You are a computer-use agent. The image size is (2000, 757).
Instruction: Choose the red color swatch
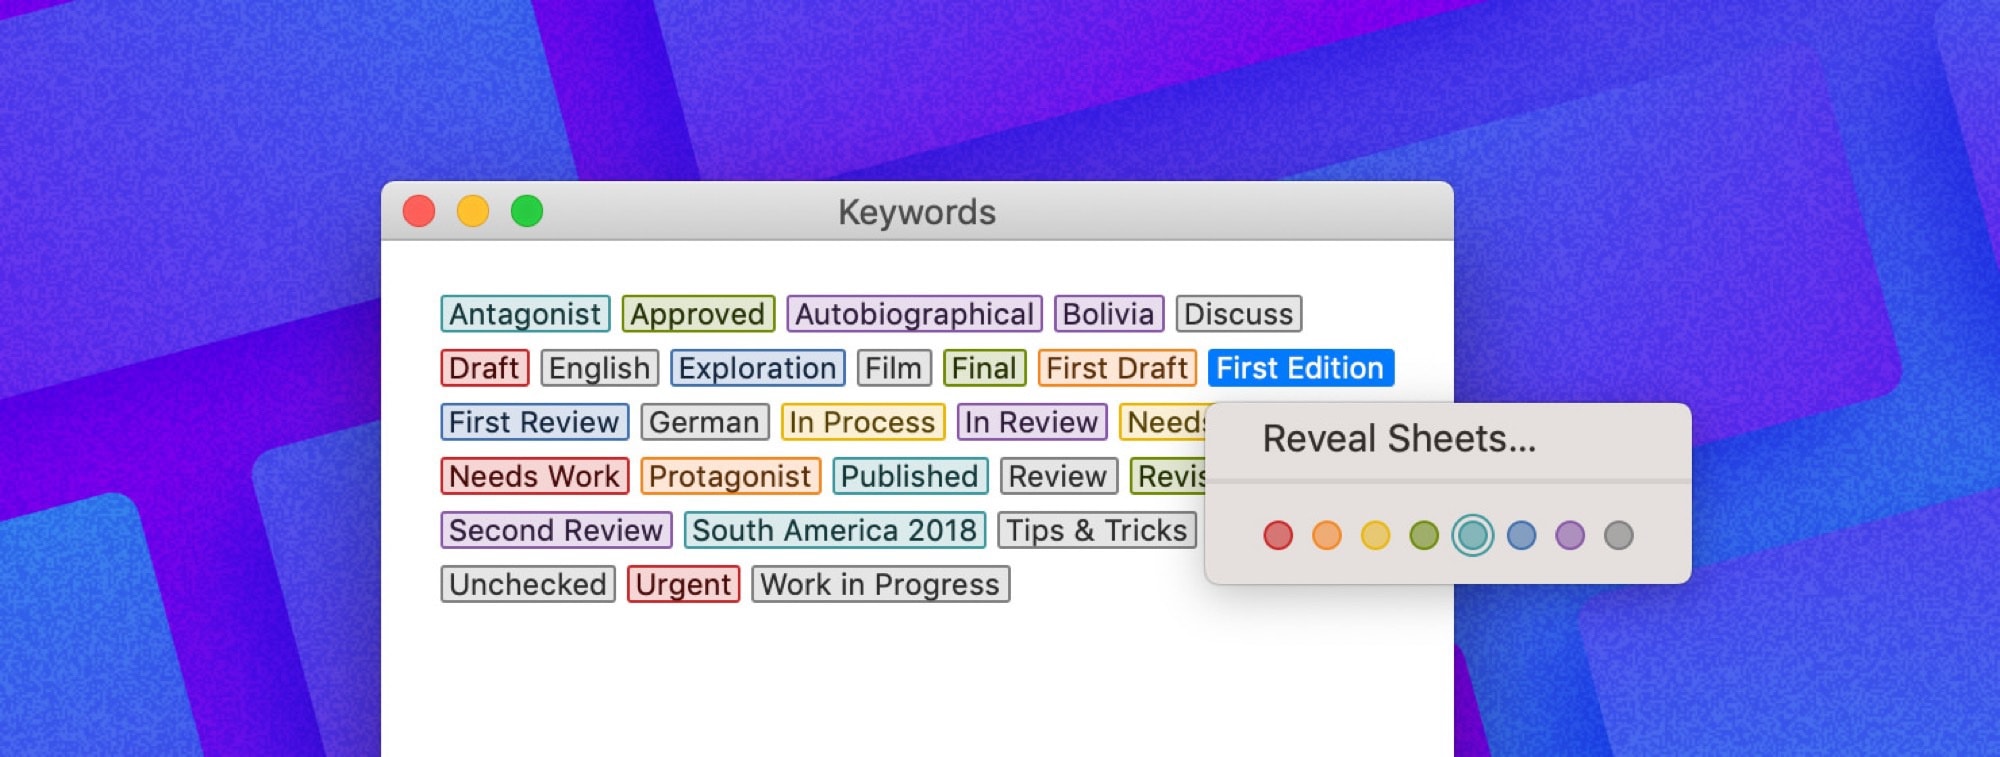[1277, 536]
